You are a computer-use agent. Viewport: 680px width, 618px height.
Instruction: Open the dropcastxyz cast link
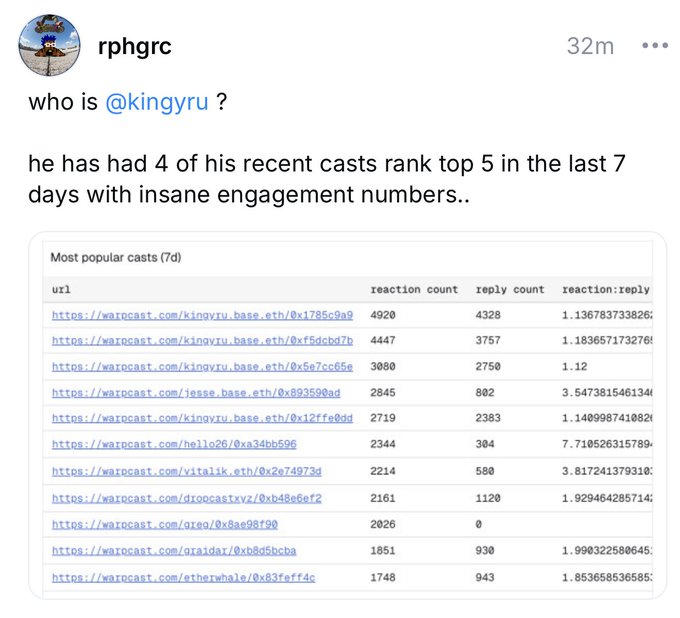pyautogui.click(x=186, y=497)
